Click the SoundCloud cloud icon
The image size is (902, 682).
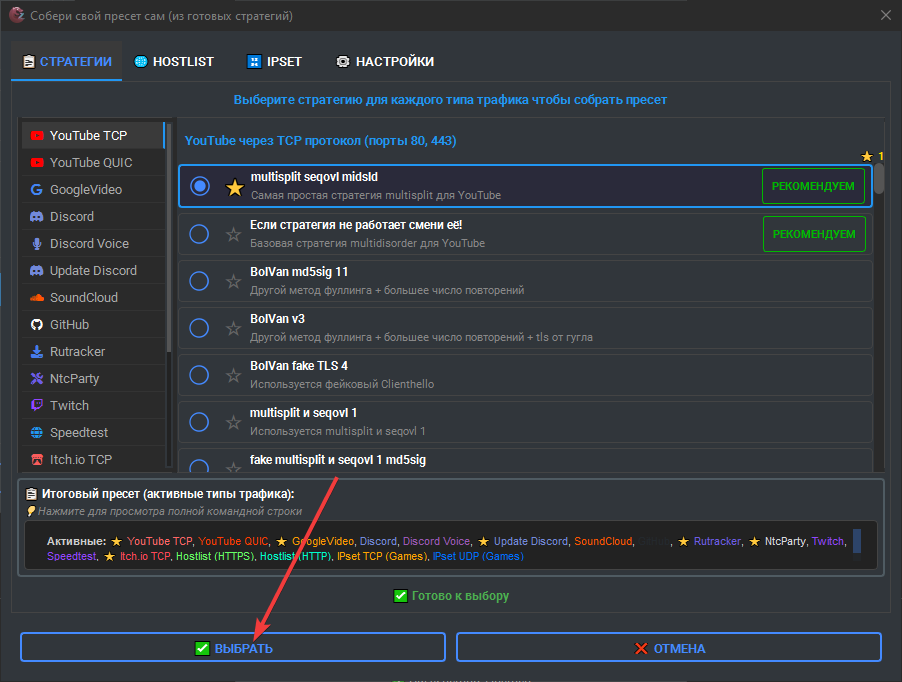37,298
